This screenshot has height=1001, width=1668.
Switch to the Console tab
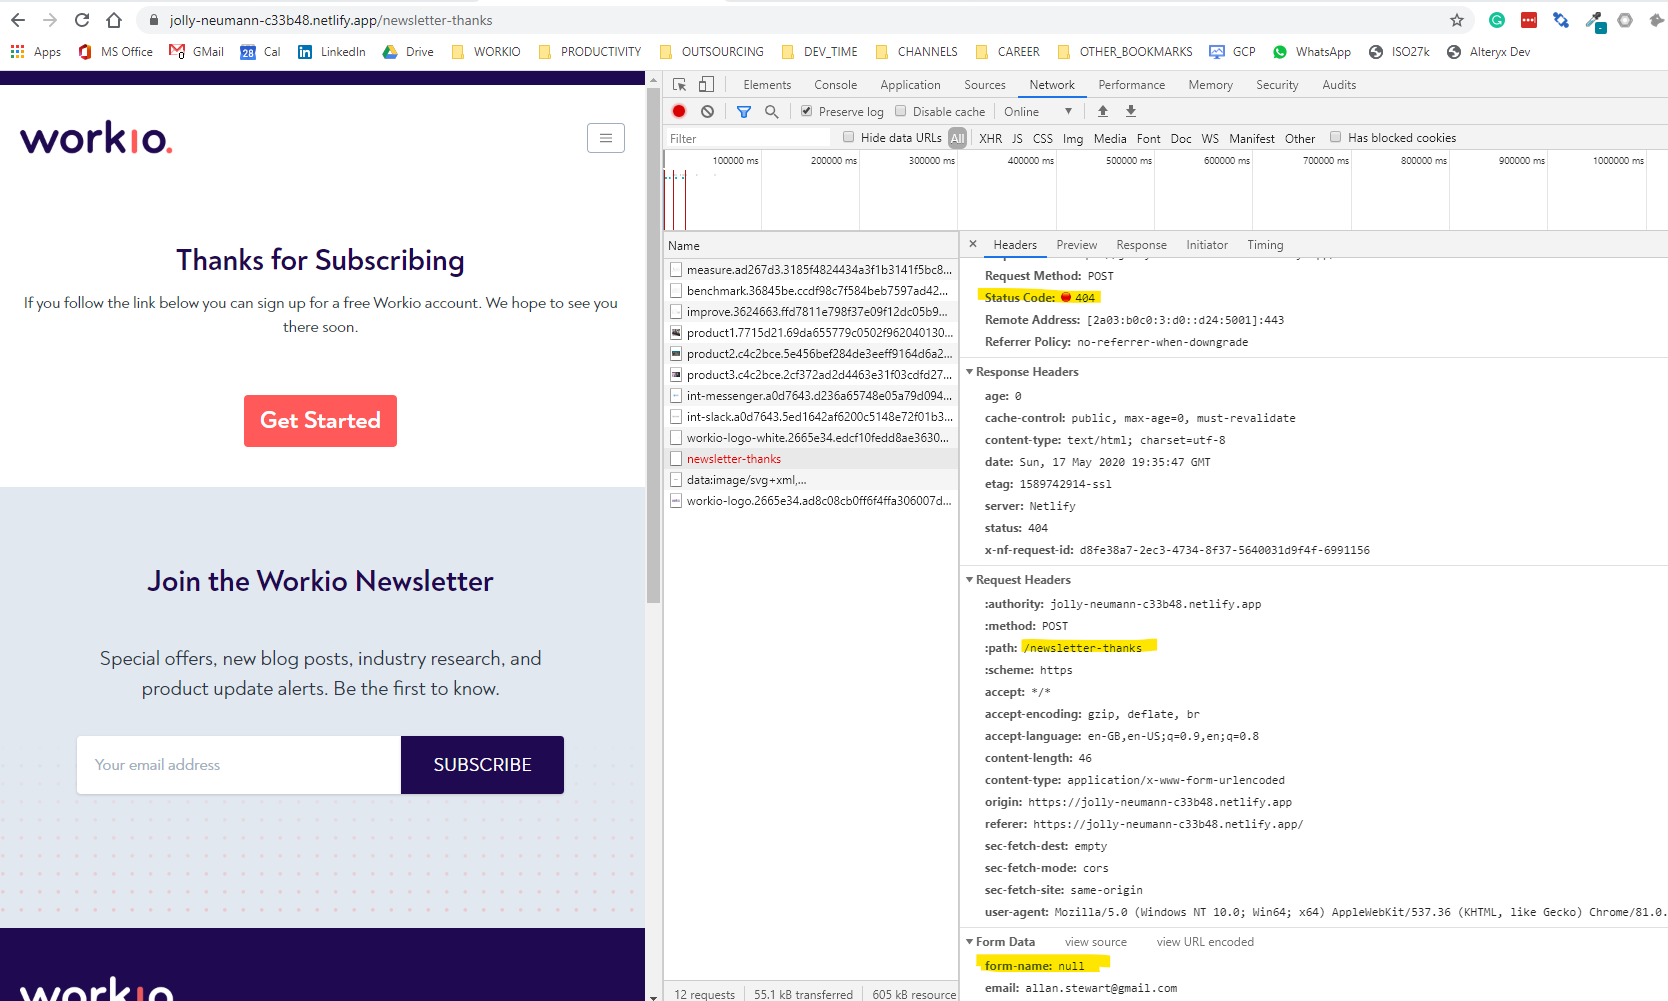tap(836, 85)
